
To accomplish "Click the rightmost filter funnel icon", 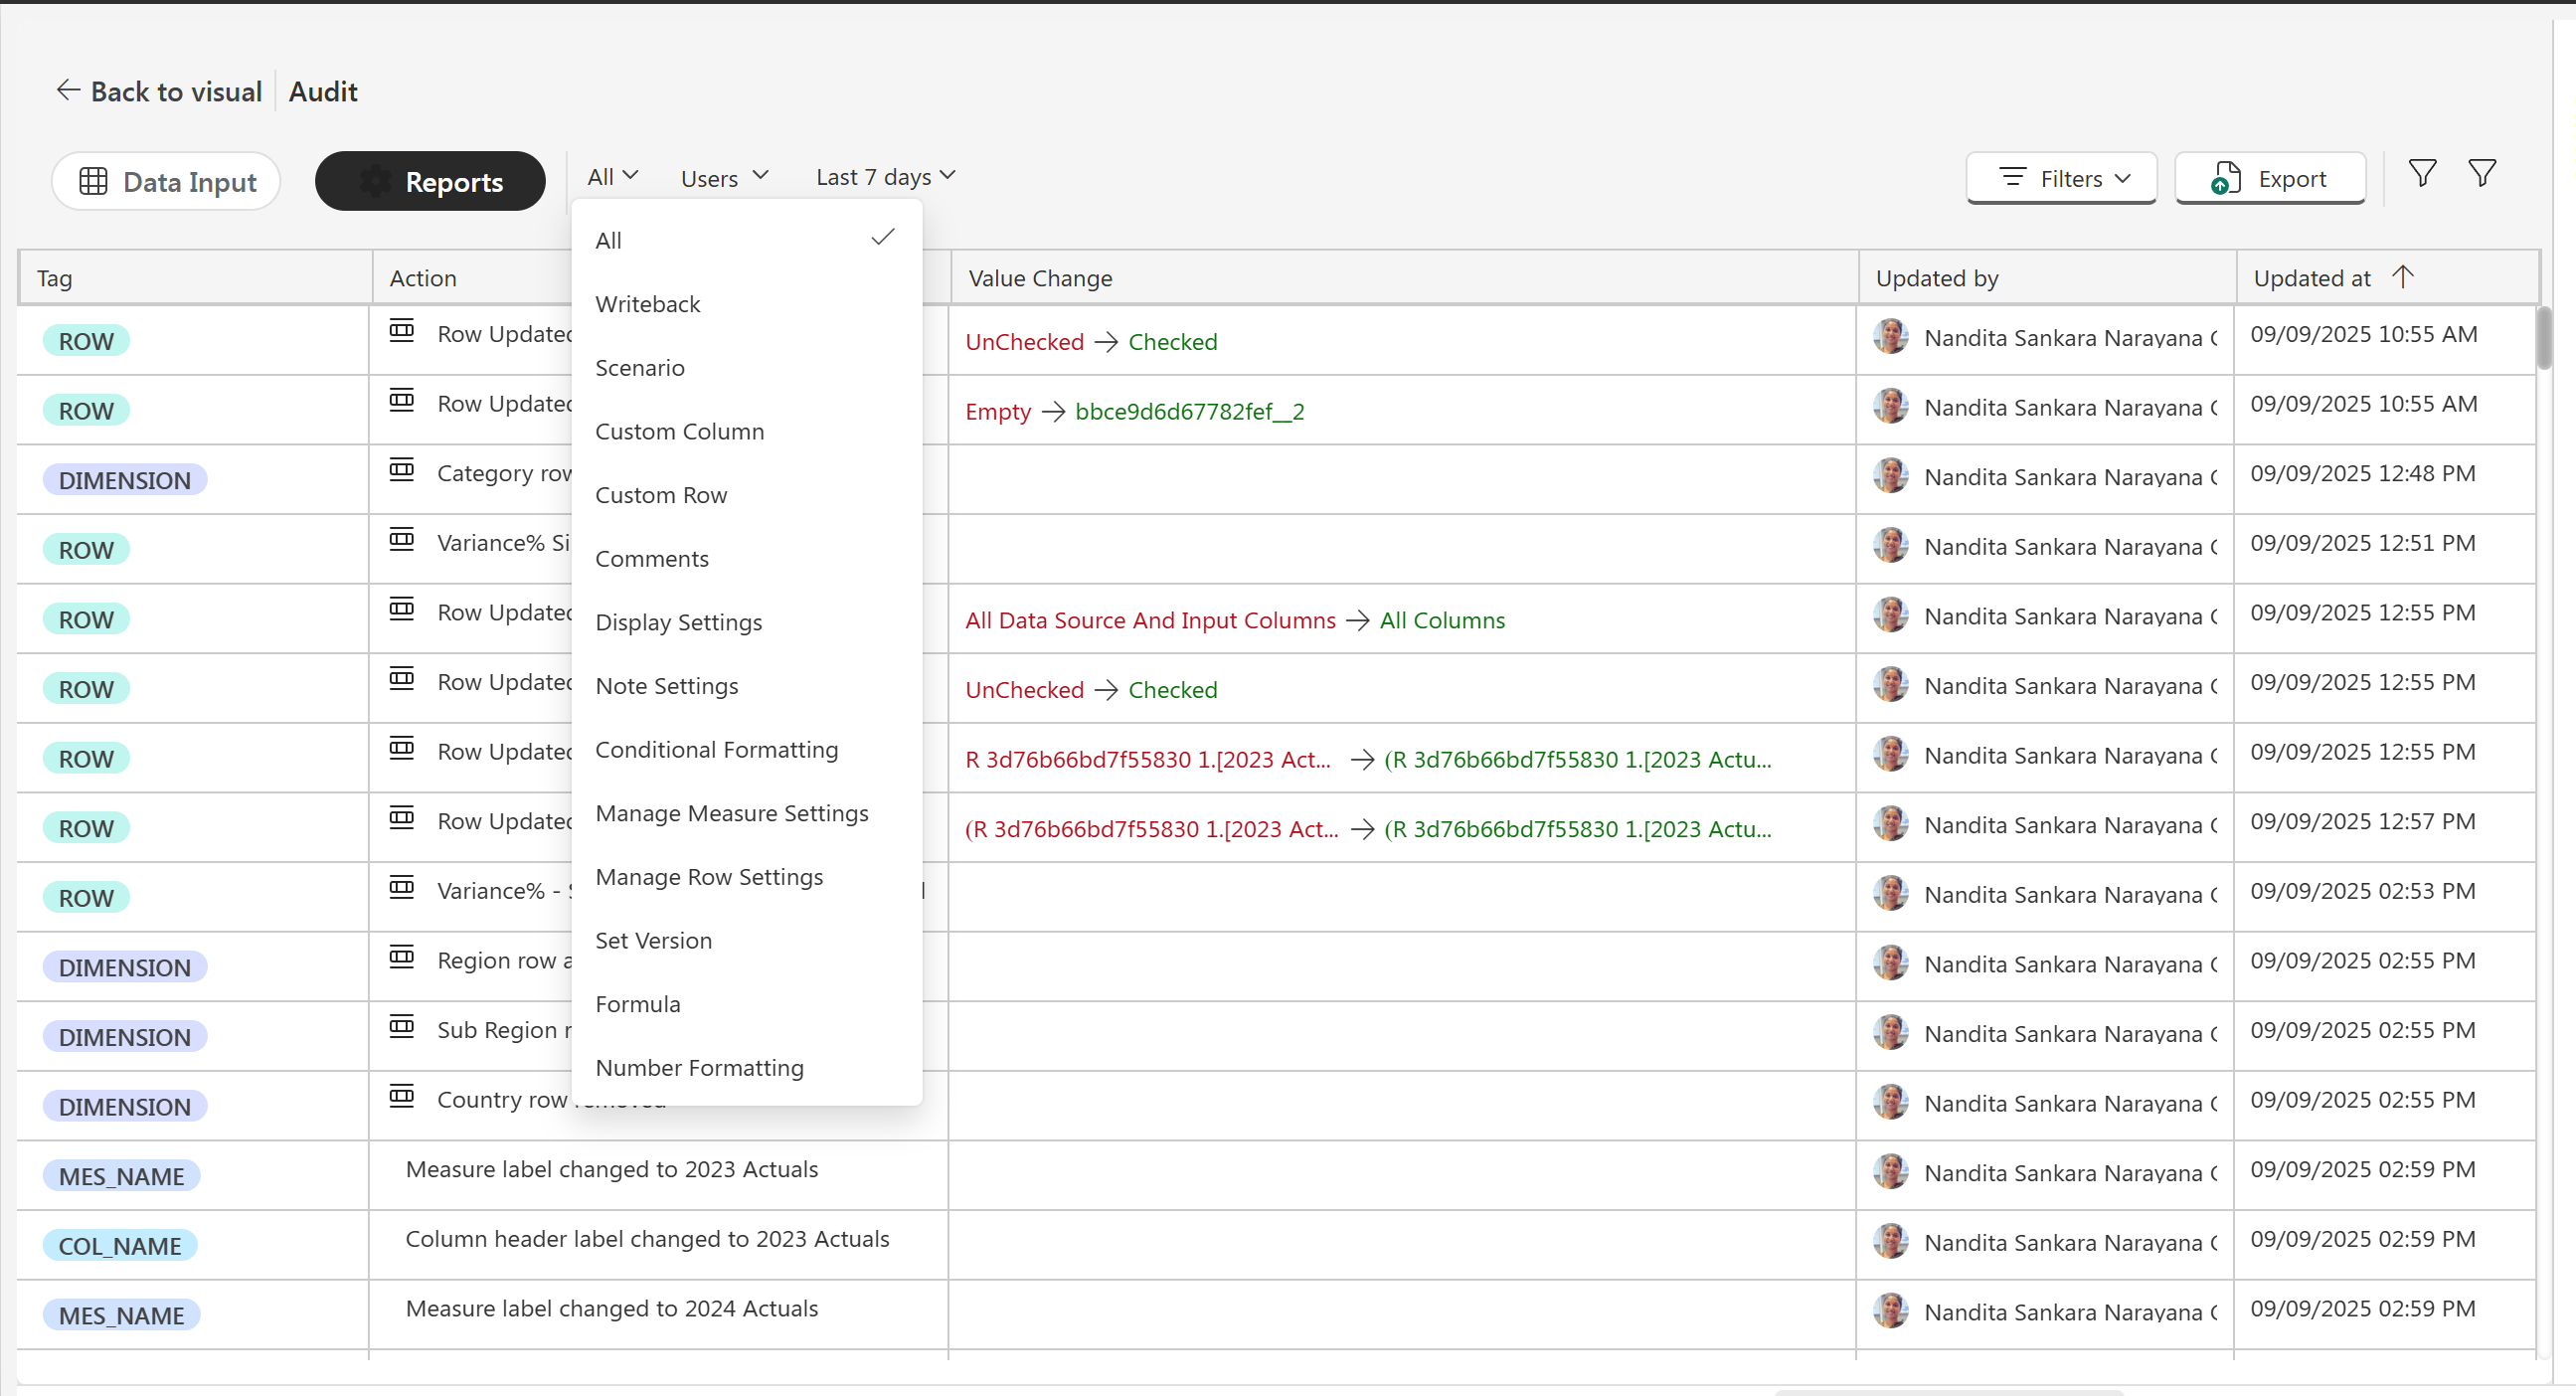I will tap(2481, 174).
